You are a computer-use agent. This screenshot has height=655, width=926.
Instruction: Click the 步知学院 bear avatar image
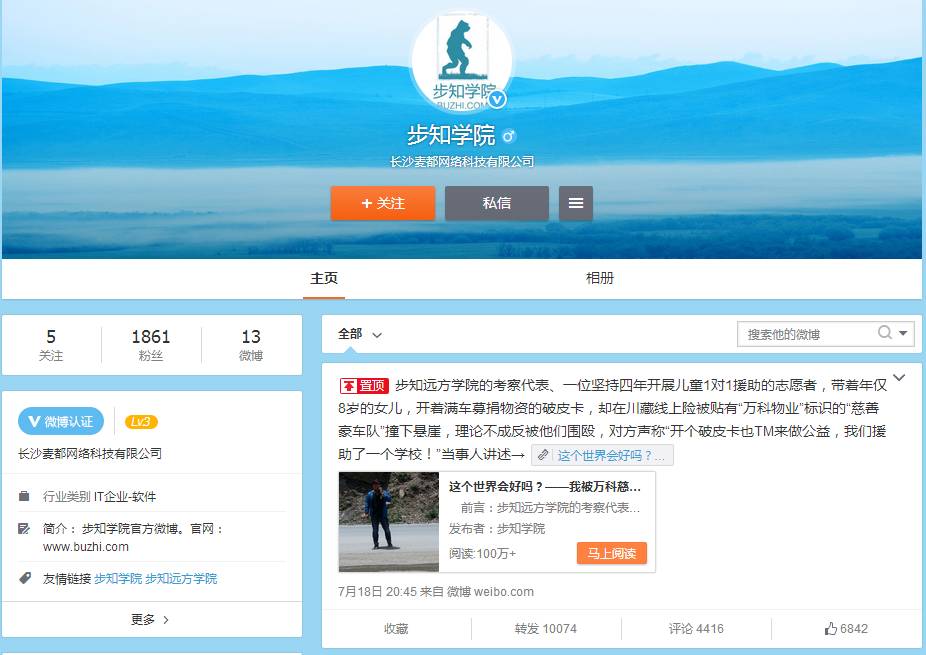(462, 61)
